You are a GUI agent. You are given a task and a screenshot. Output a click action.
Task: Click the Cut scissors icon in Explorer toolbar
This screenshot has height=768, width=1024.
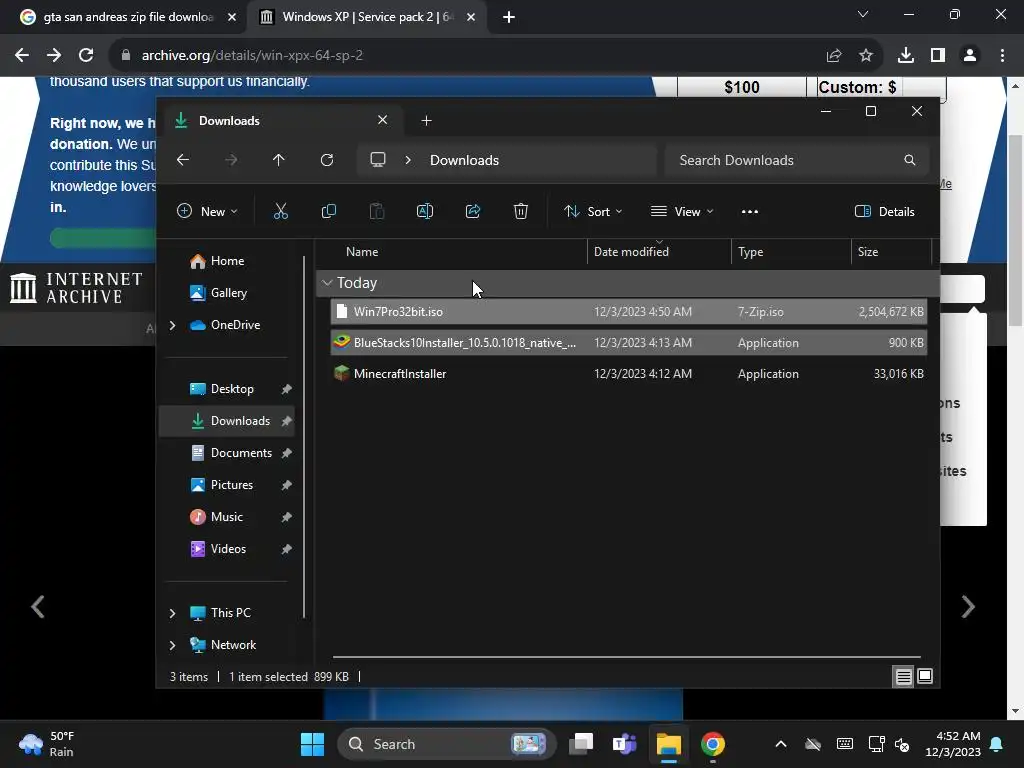(280, 211)
